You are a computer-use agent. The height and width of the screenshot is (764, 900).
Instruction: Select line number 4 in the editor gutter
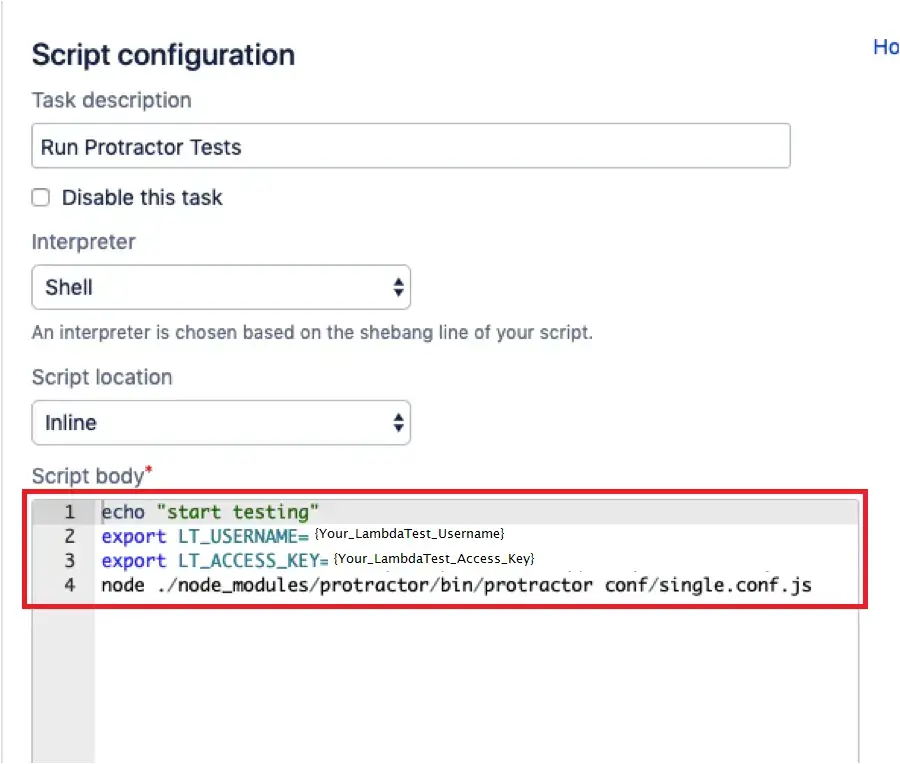69,585
